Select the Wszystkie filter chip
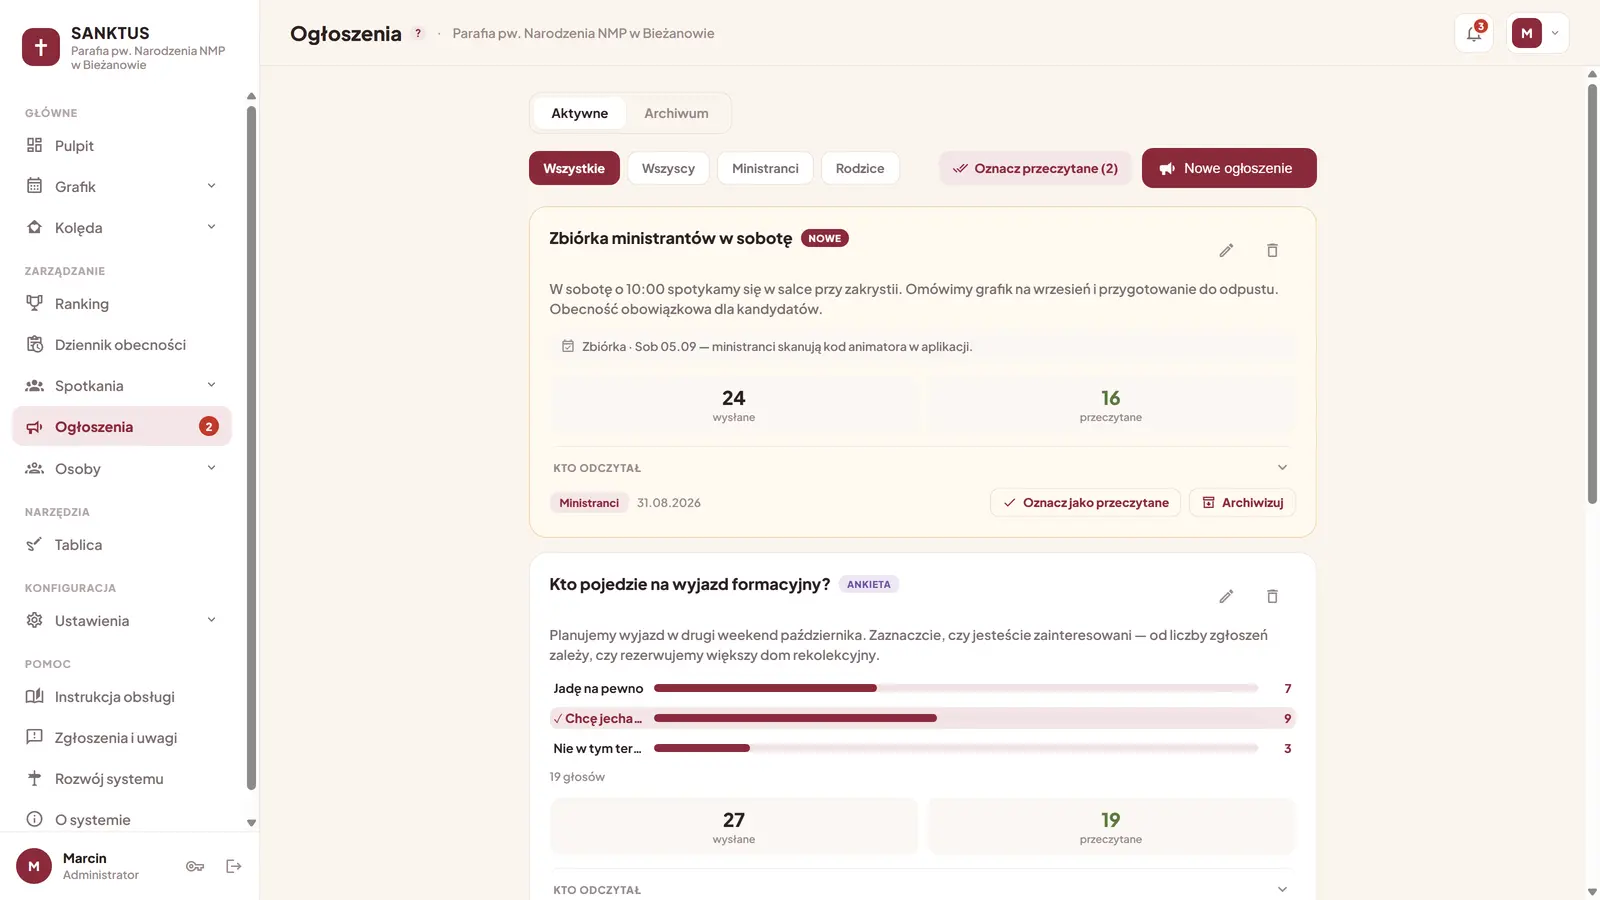The height and width of the screenshot is (900, 1600). click(574, 168)
